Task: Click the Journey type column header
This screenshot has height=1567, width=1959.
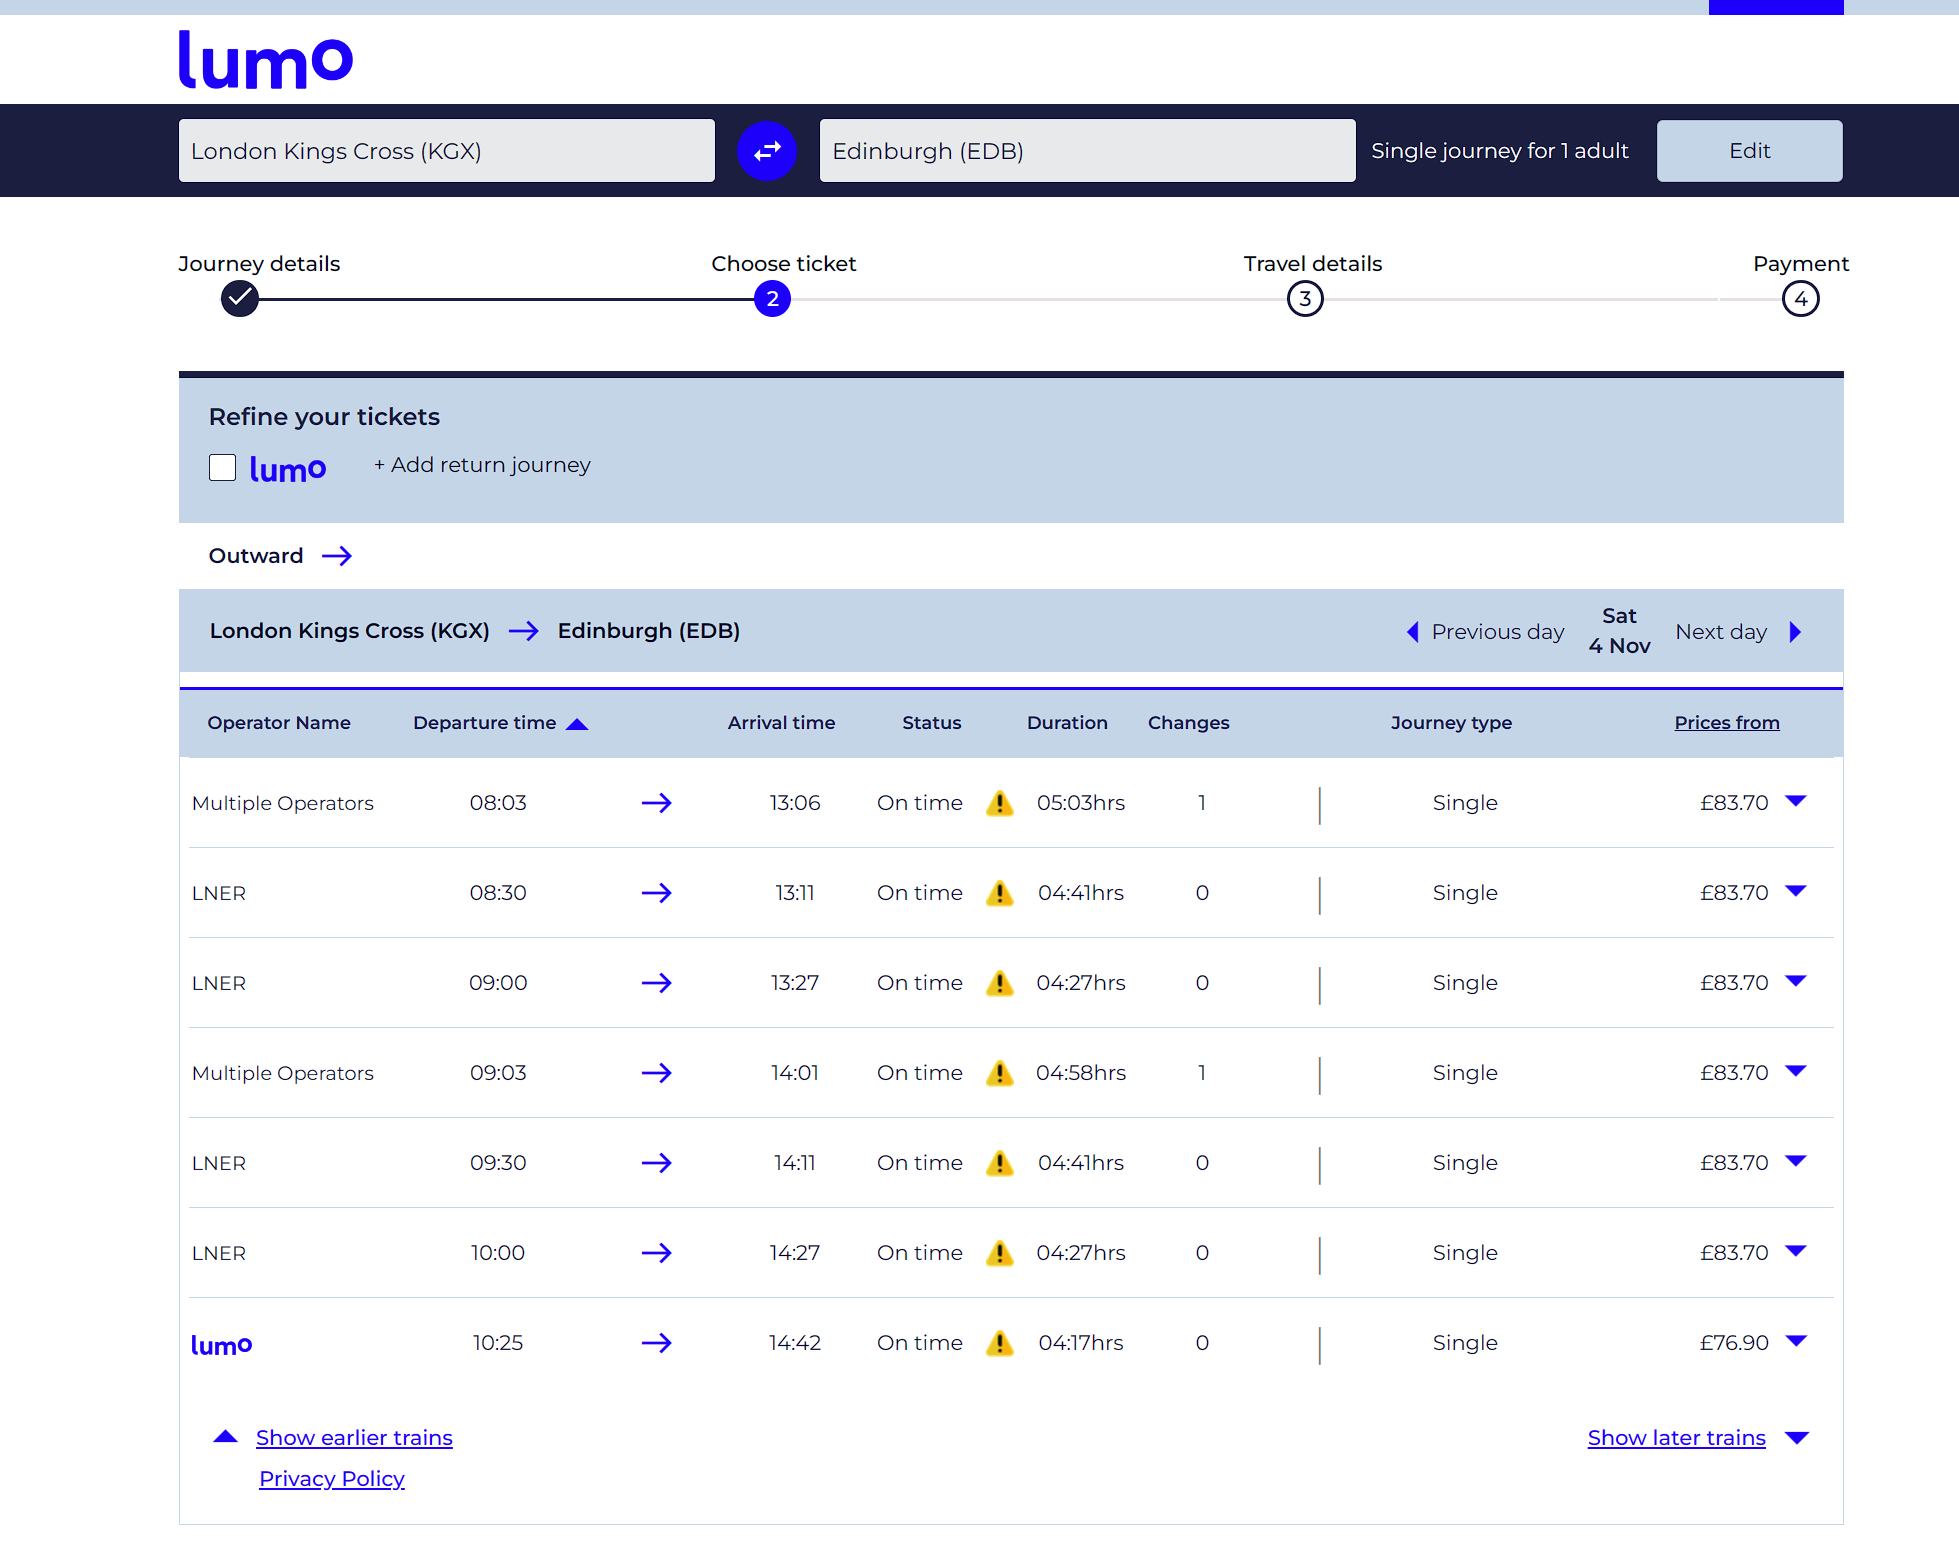Action: click(1451, 723)
